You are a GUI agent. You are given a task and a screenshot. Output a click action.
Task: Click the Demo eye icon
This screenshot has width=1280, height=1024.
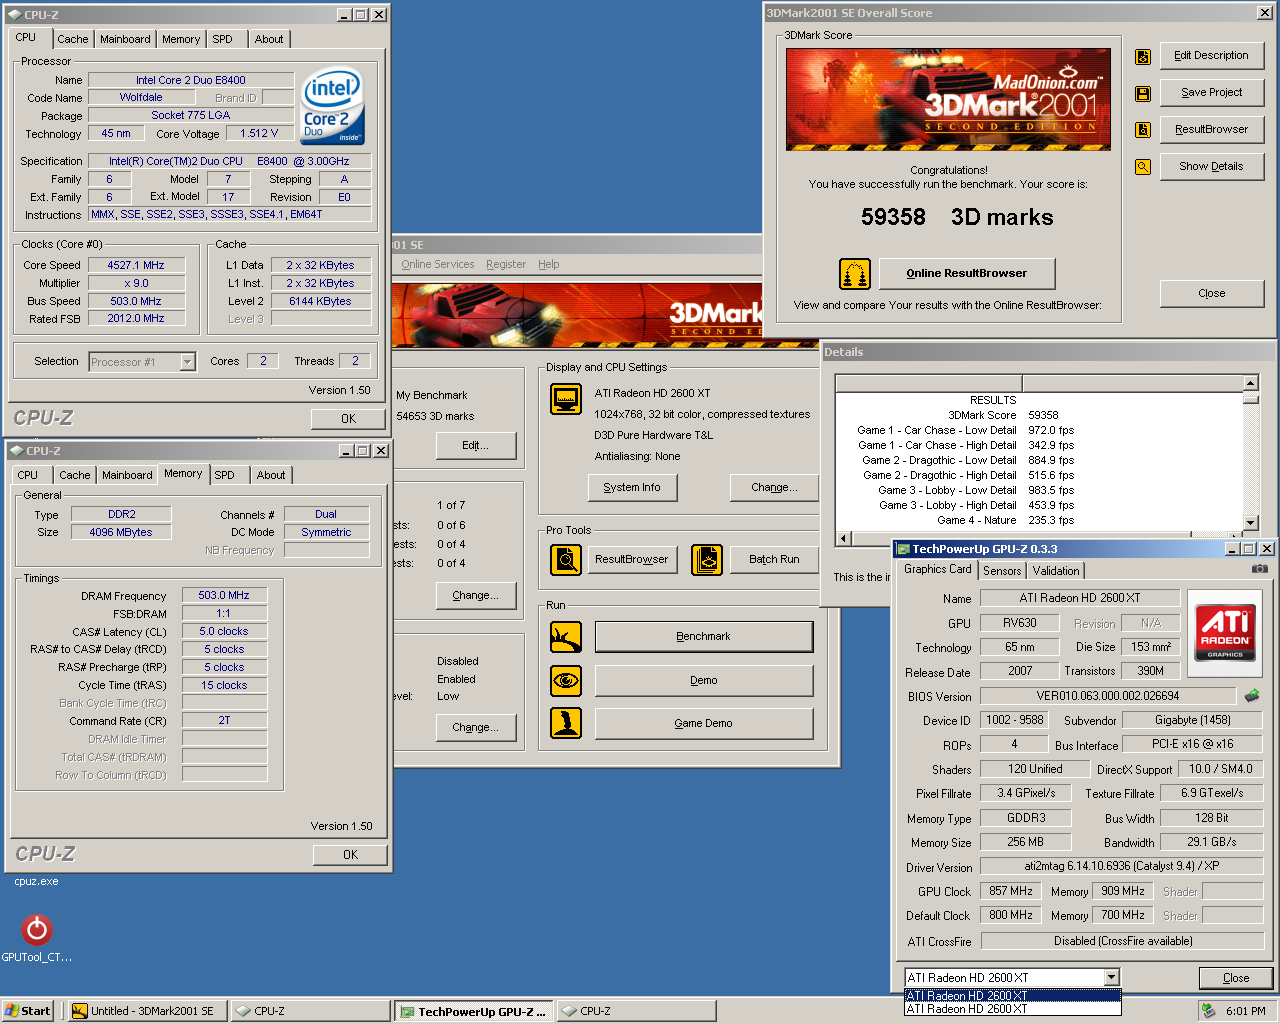(x=566, y=680)
